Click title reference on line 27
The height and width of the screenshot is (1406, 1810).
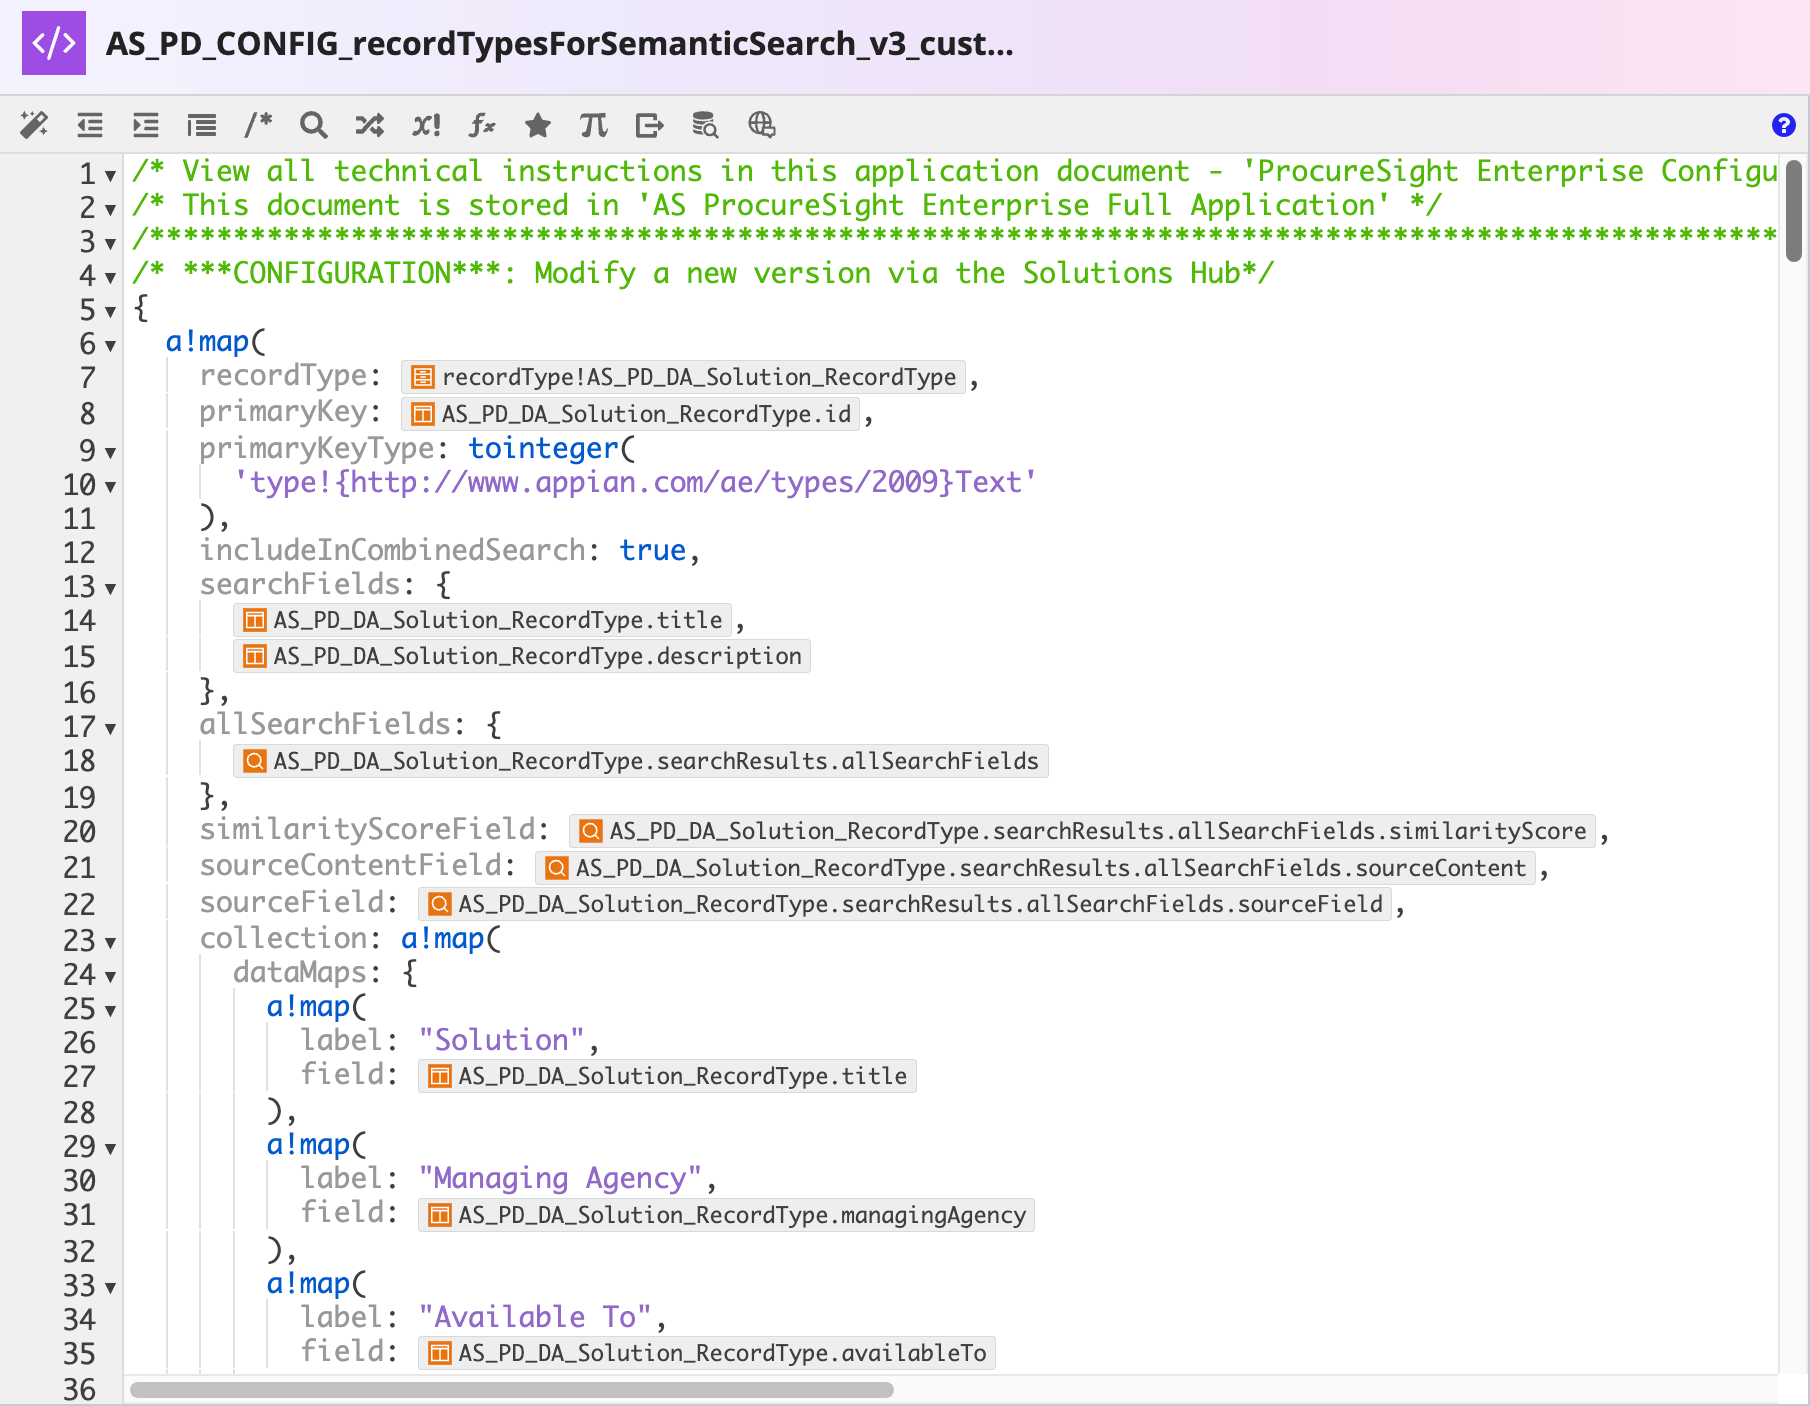pos(667,1076)
